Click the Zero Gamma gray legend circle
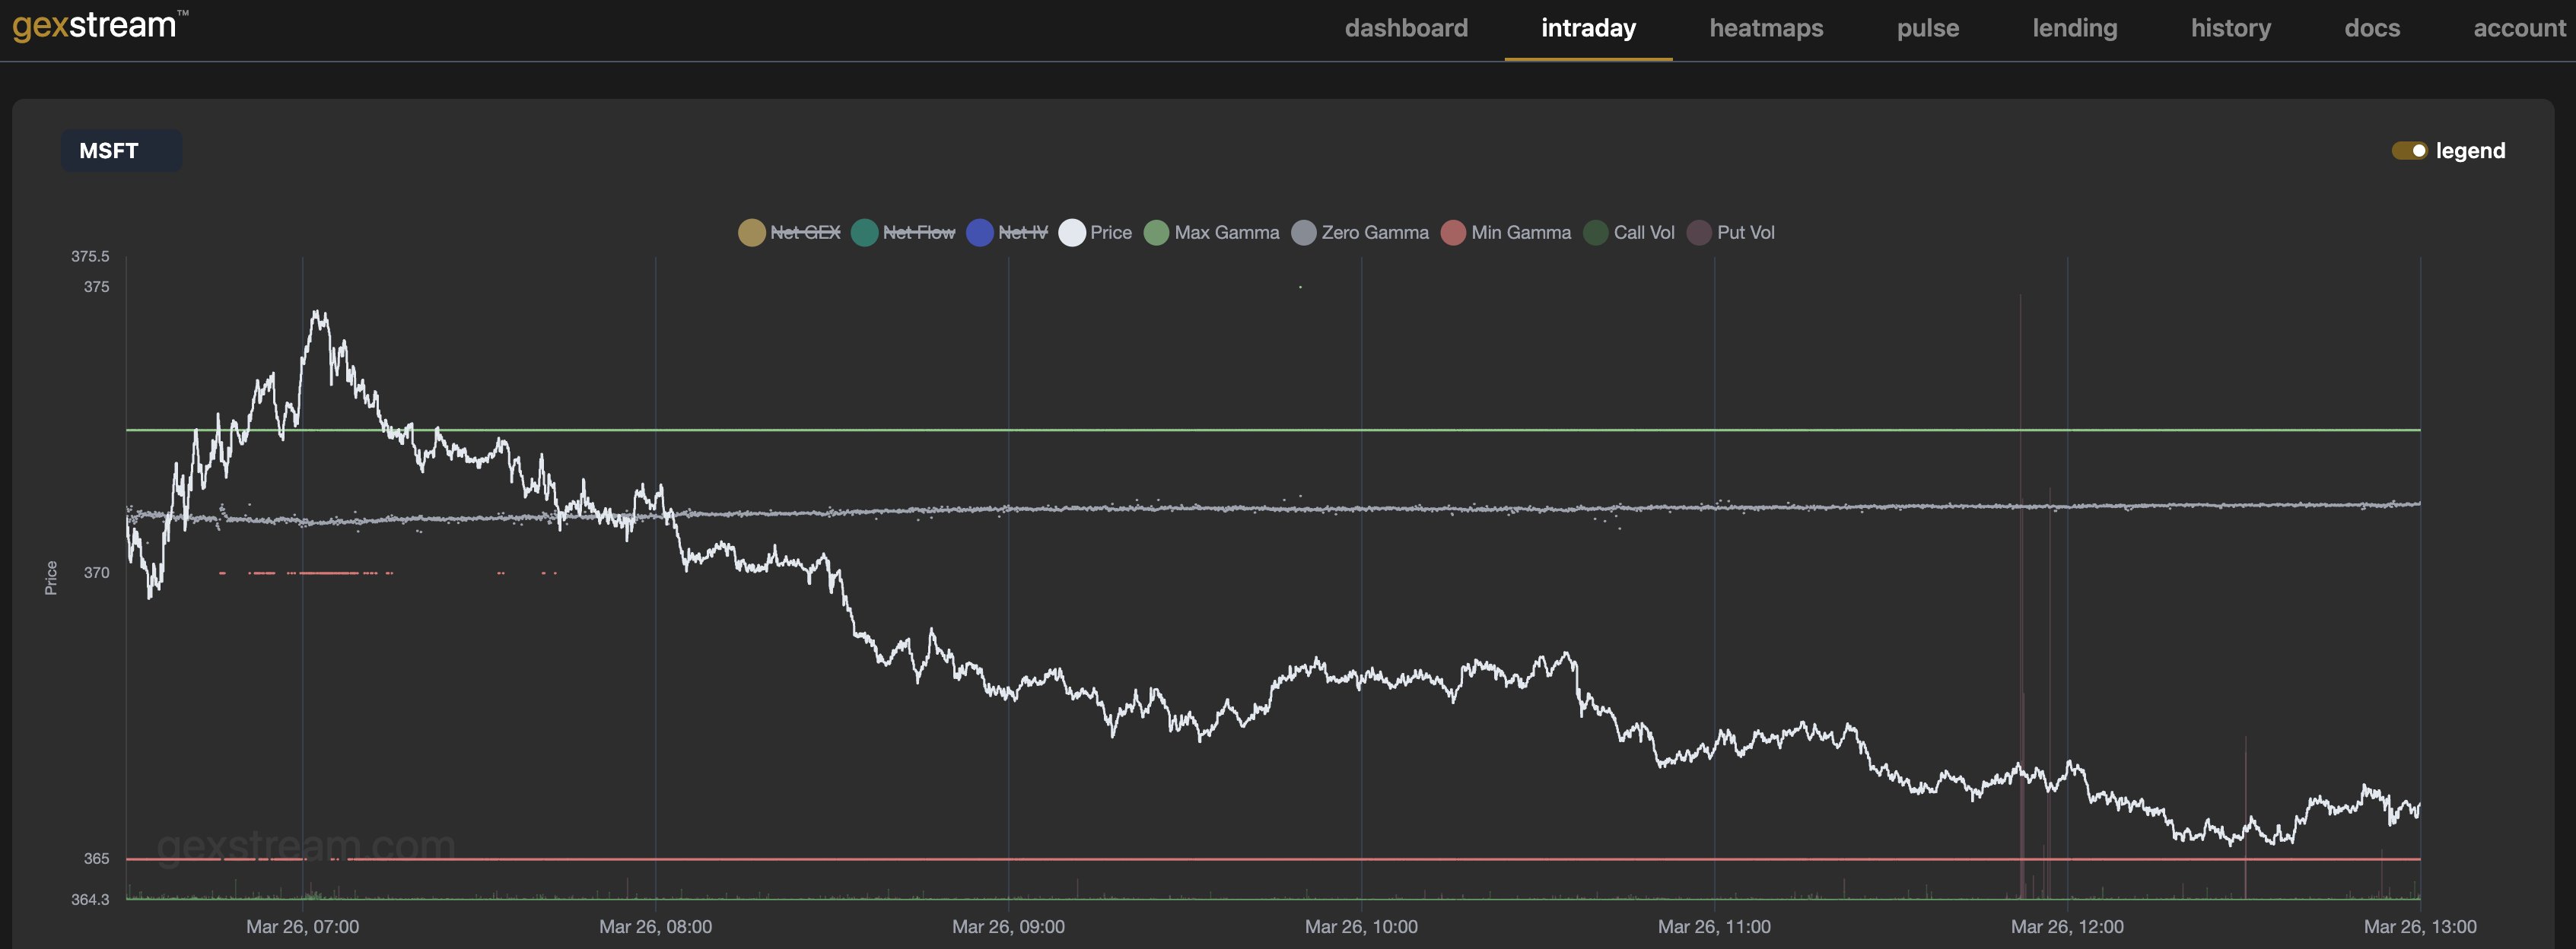The height and width of the screenshot is (949, 2576). coord(1303,233)
